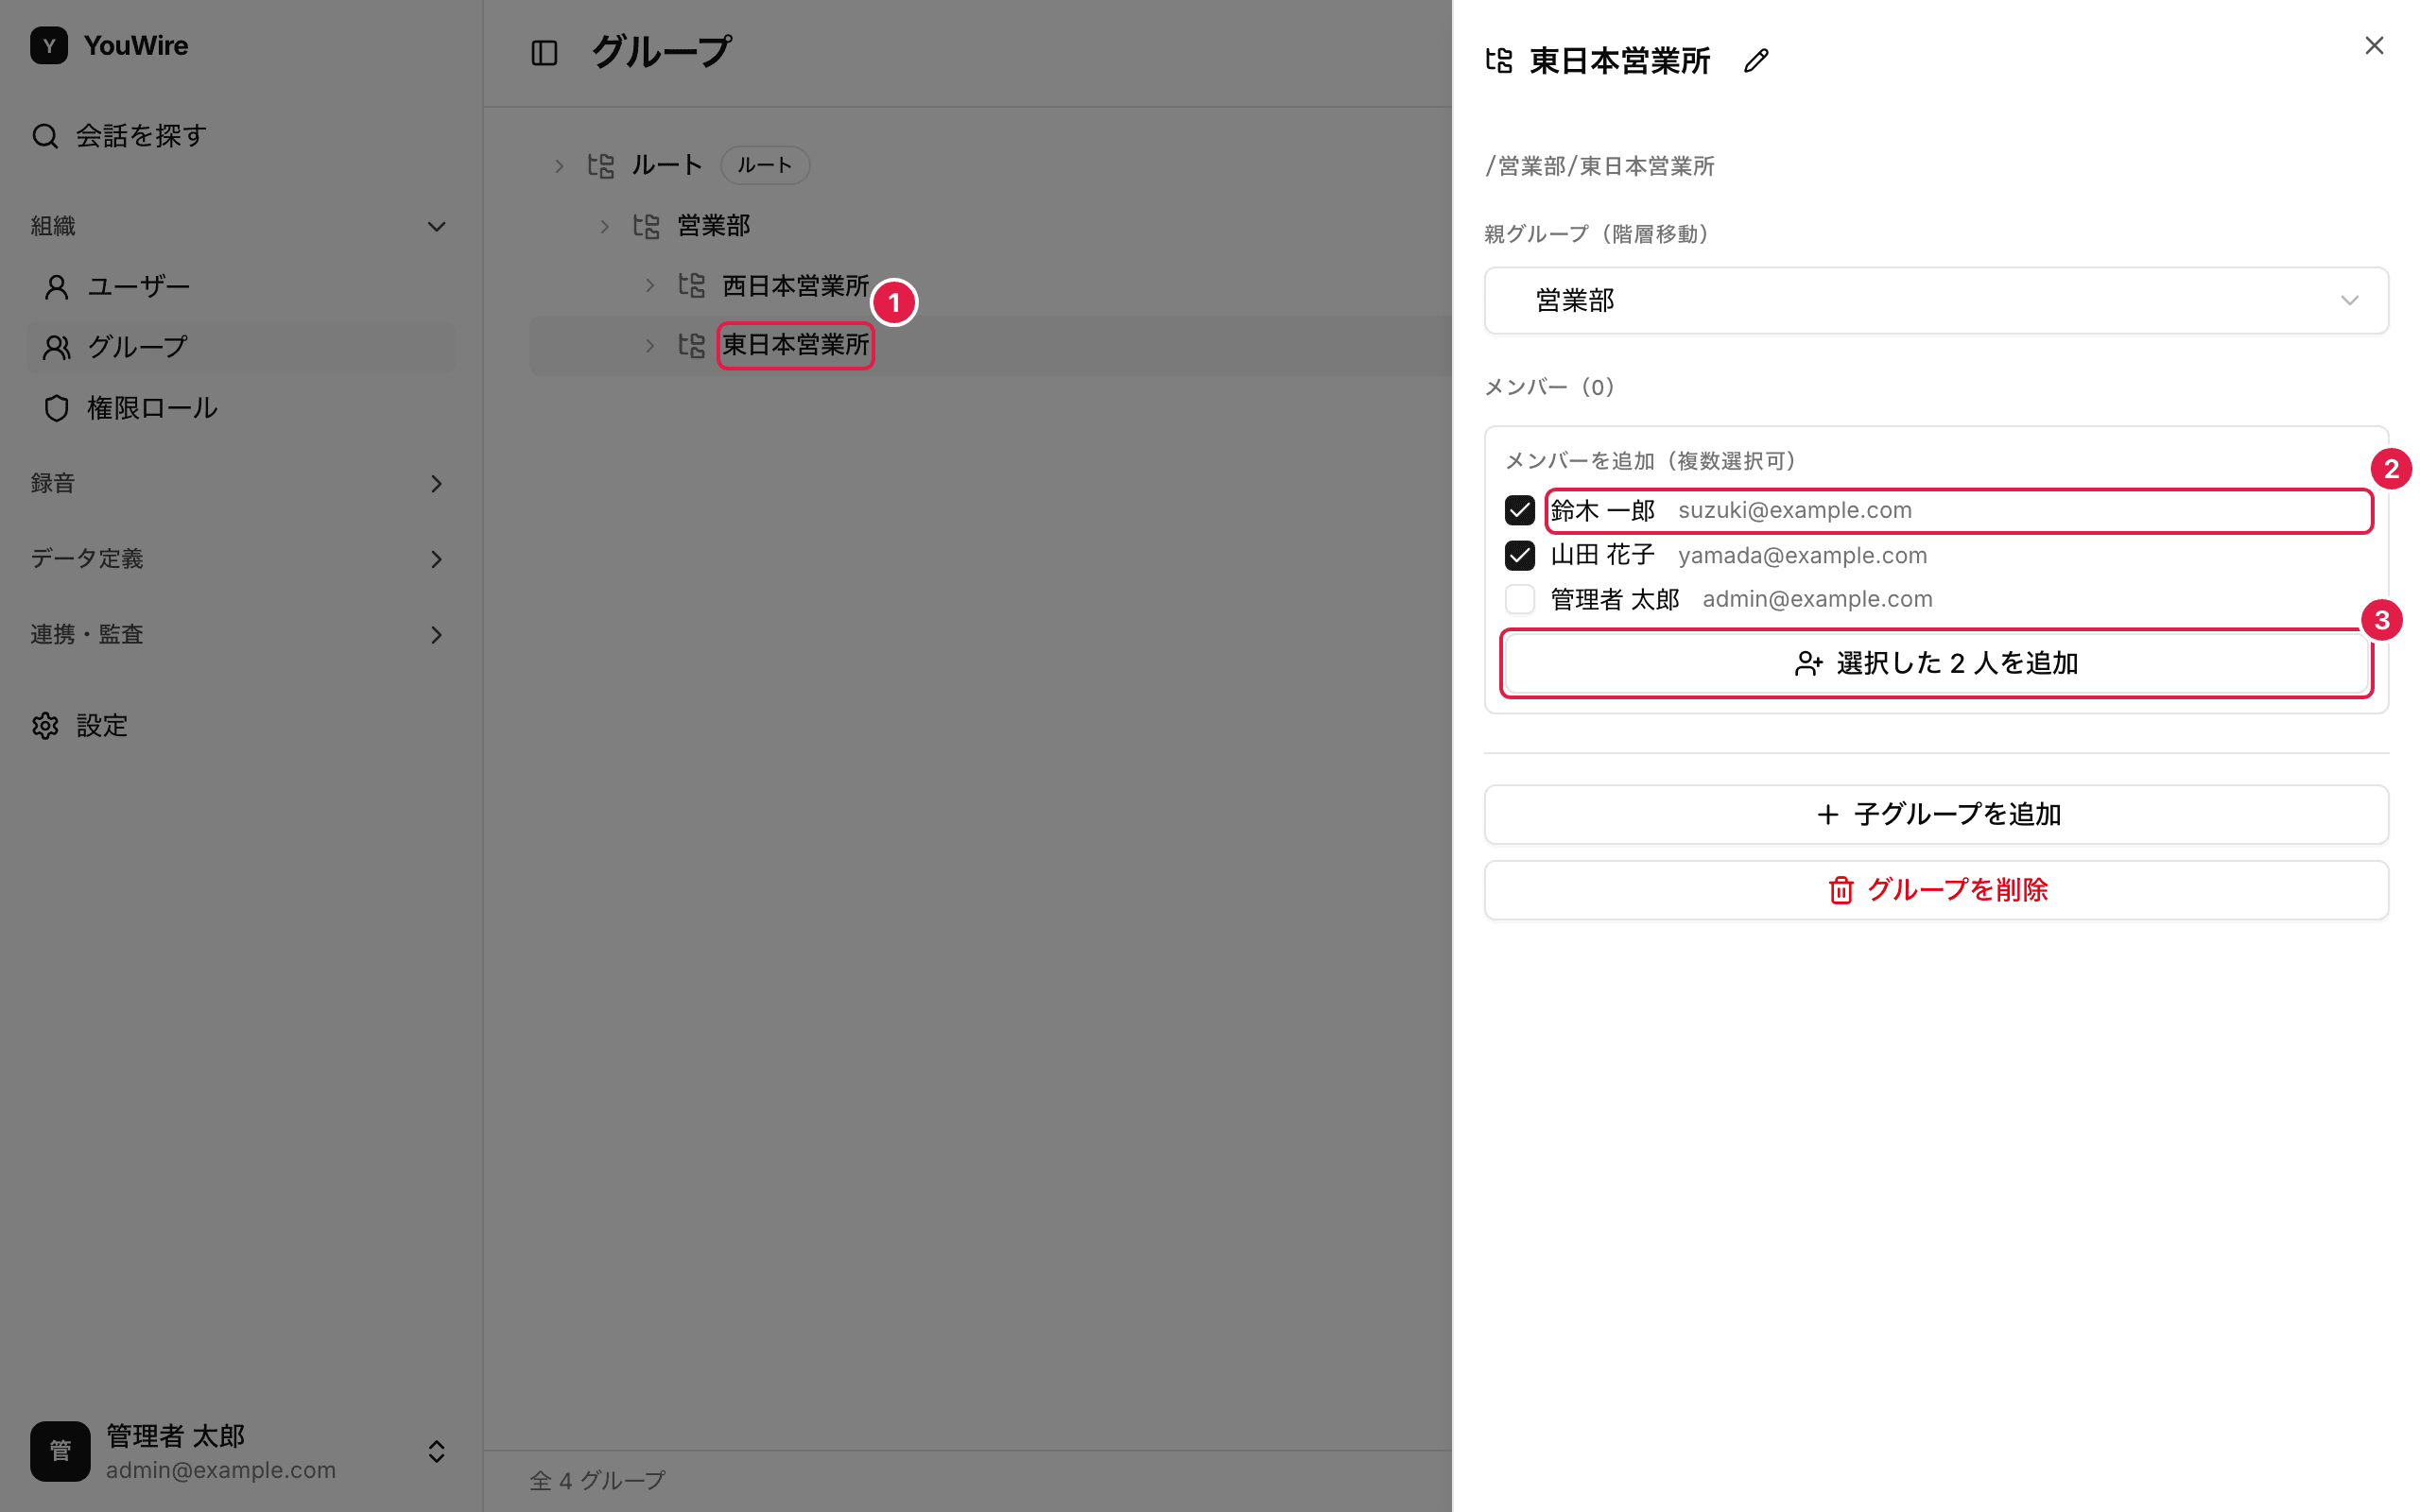Click the plus icon in 子グループを追加 button
The height and width of the screenshot is (1512, 2420).
tap(1828, 815)
